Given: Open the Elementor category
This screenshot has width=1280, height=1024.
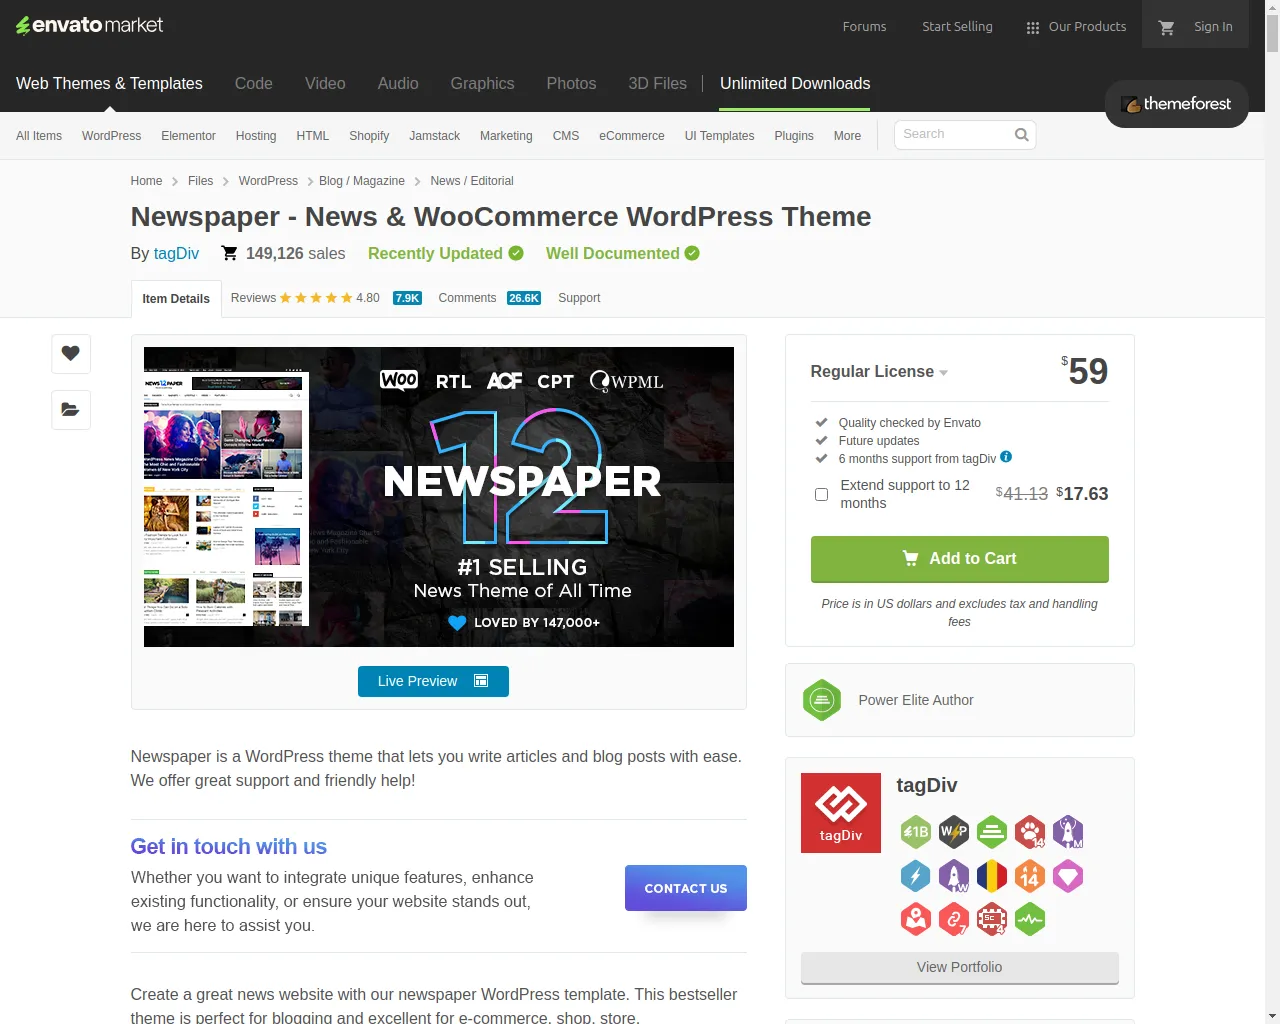Looking at the screenshot, I should click(188, 136).
